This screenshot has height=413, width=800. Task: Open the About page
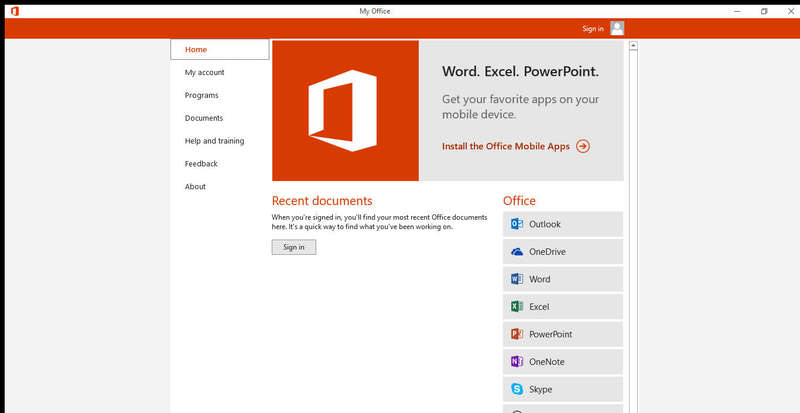195,187
